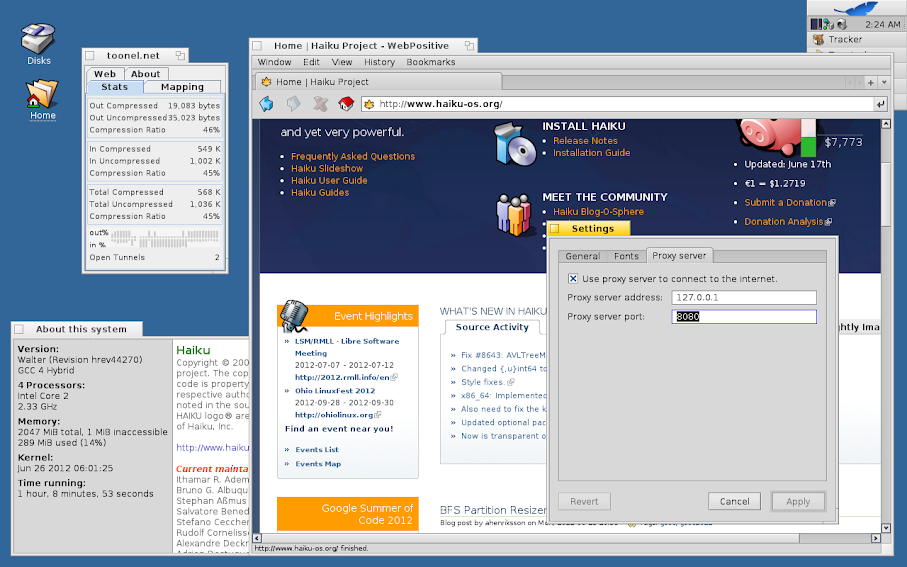Click the Haiku website link in About window
Screen dimensions: 907x567
(212, 447)
